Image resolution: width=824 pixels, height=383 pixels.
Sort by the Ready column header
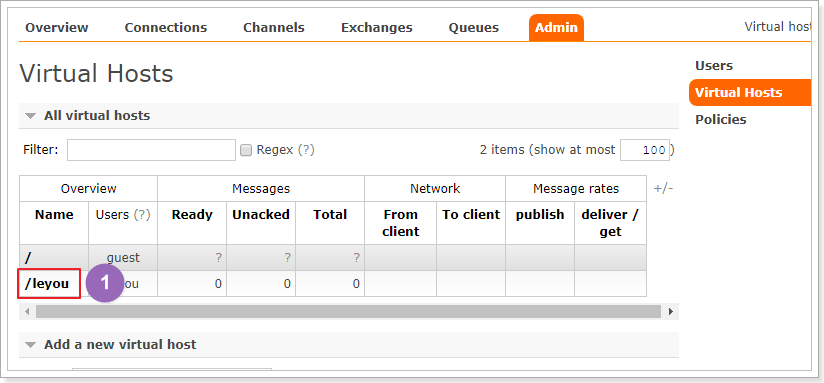(x=192, y=214)
